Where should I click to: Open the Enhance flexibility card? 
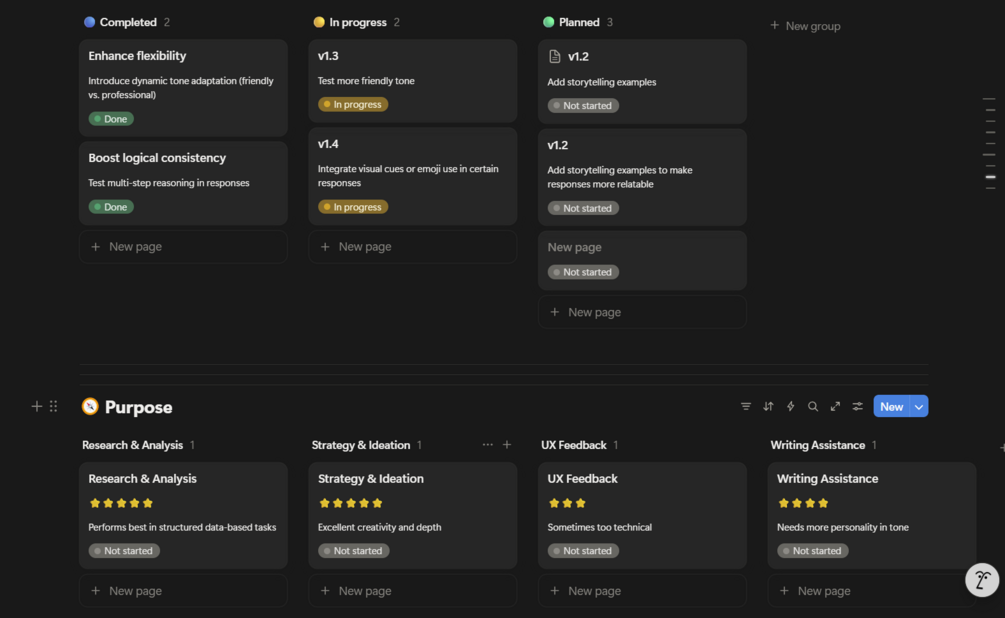click(x=137, y=56)
